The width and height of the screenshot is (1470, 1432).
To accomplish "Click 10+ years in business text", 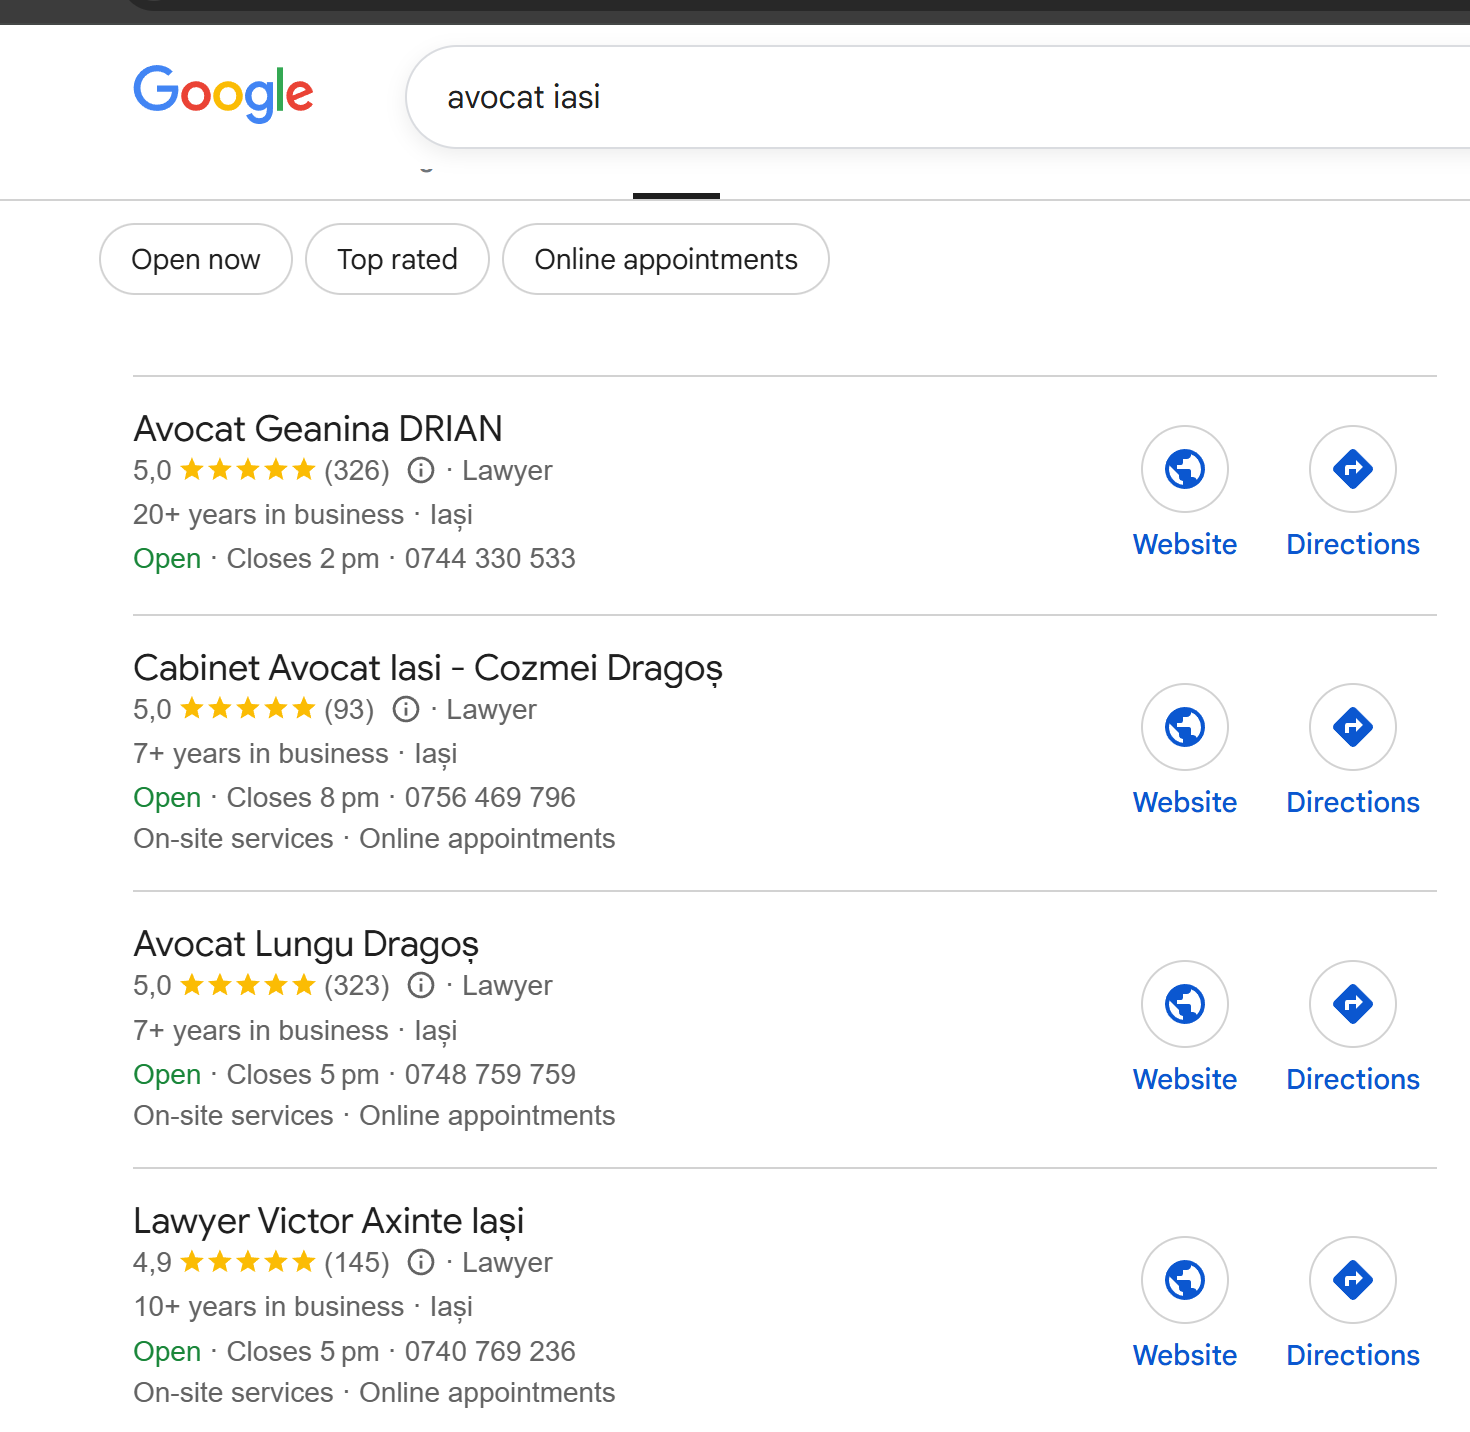I will pyautogui.click(x=269, y=1306).
